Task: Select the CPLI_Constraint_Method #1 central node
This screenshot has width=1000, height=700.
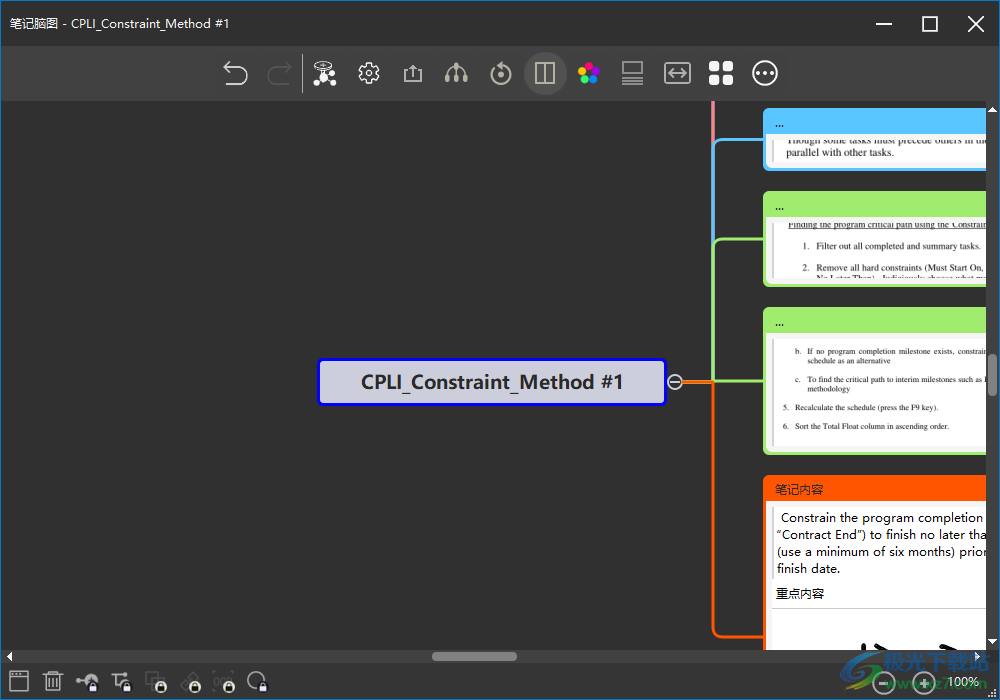Action: tap(492, 382)
